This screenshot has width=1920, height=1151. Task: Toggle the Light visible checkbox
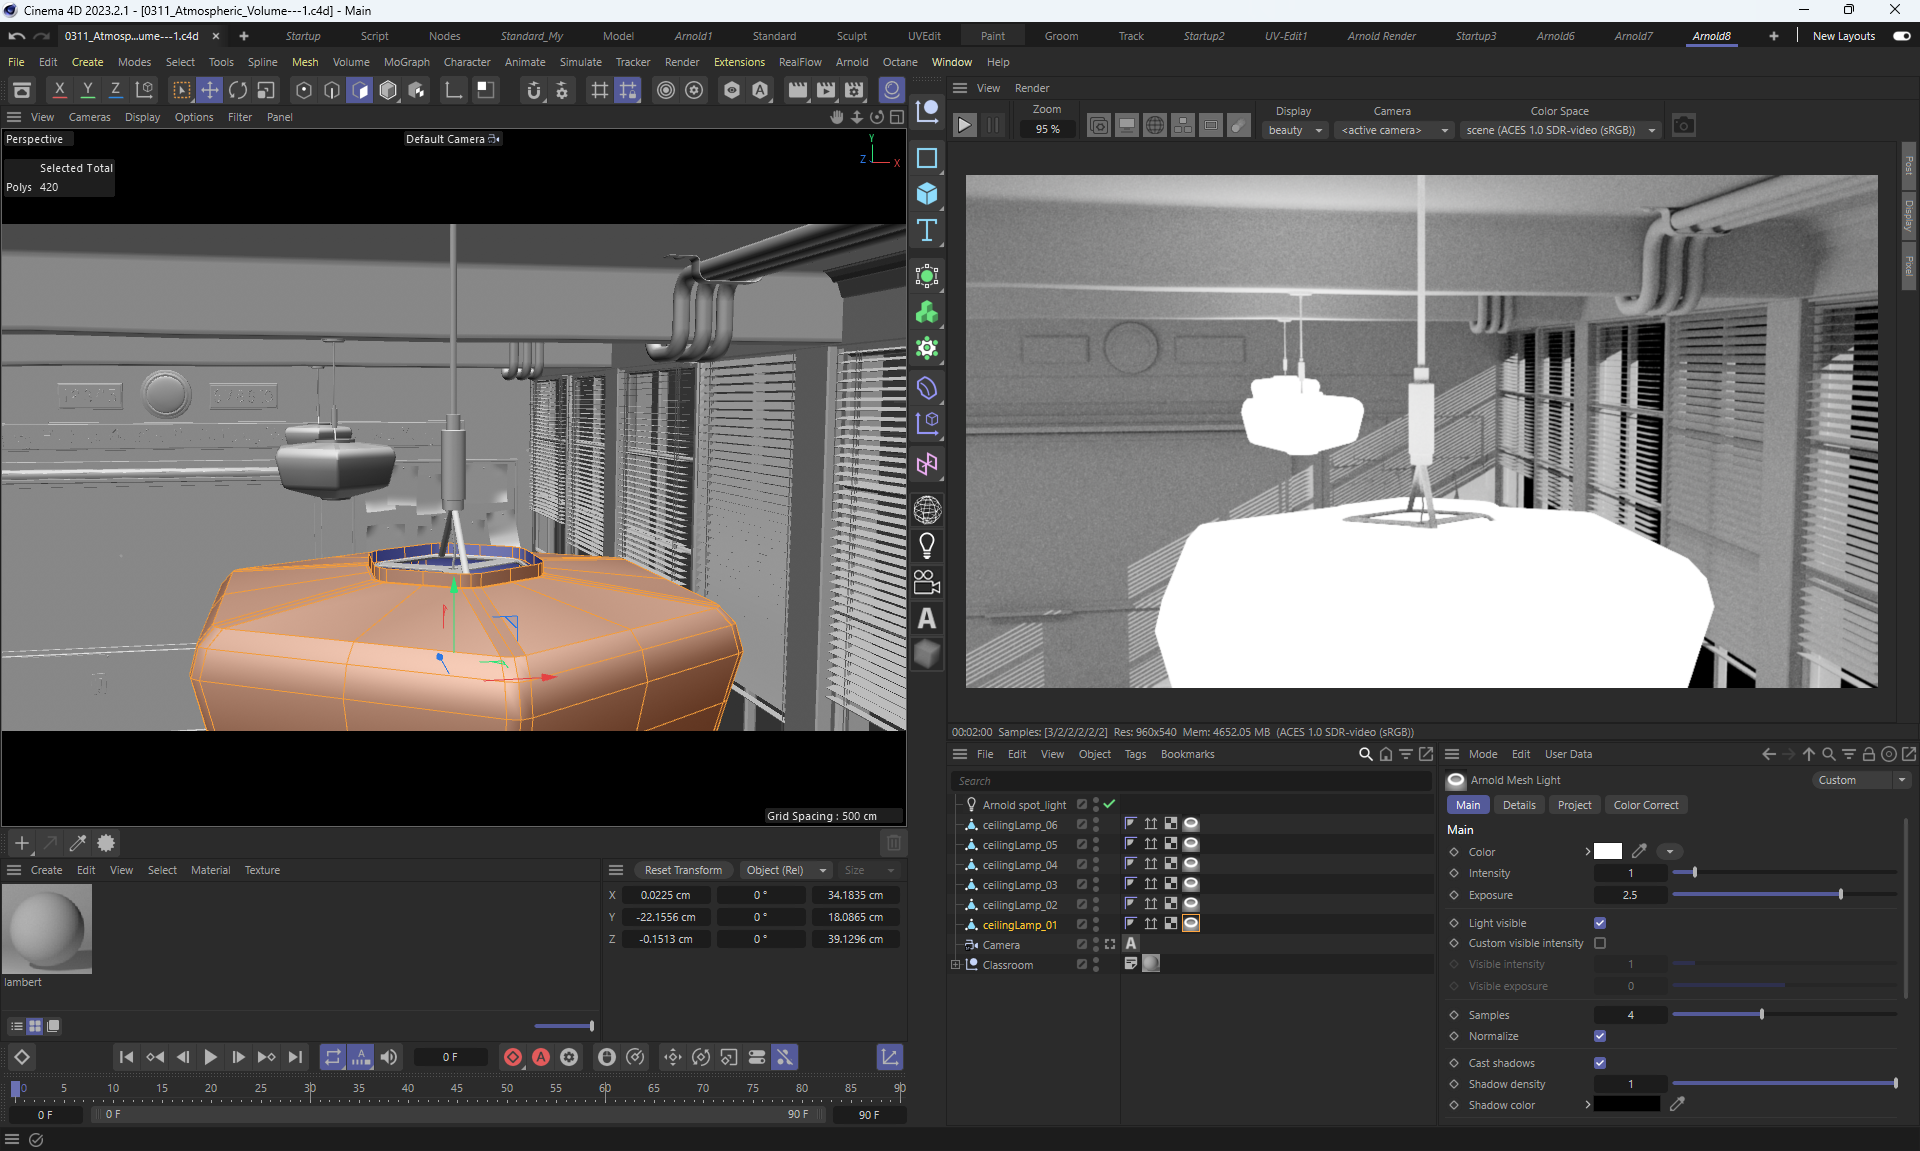point(1600,923)
